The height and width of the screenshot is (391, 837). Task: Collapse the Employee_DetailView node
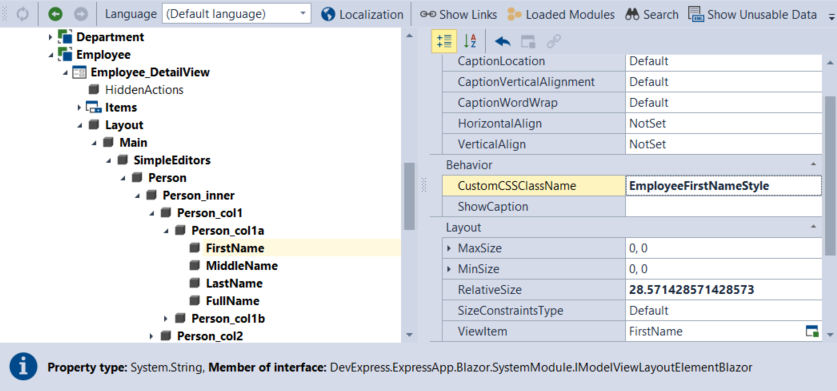pyautogui.click(x=65, y=73)
